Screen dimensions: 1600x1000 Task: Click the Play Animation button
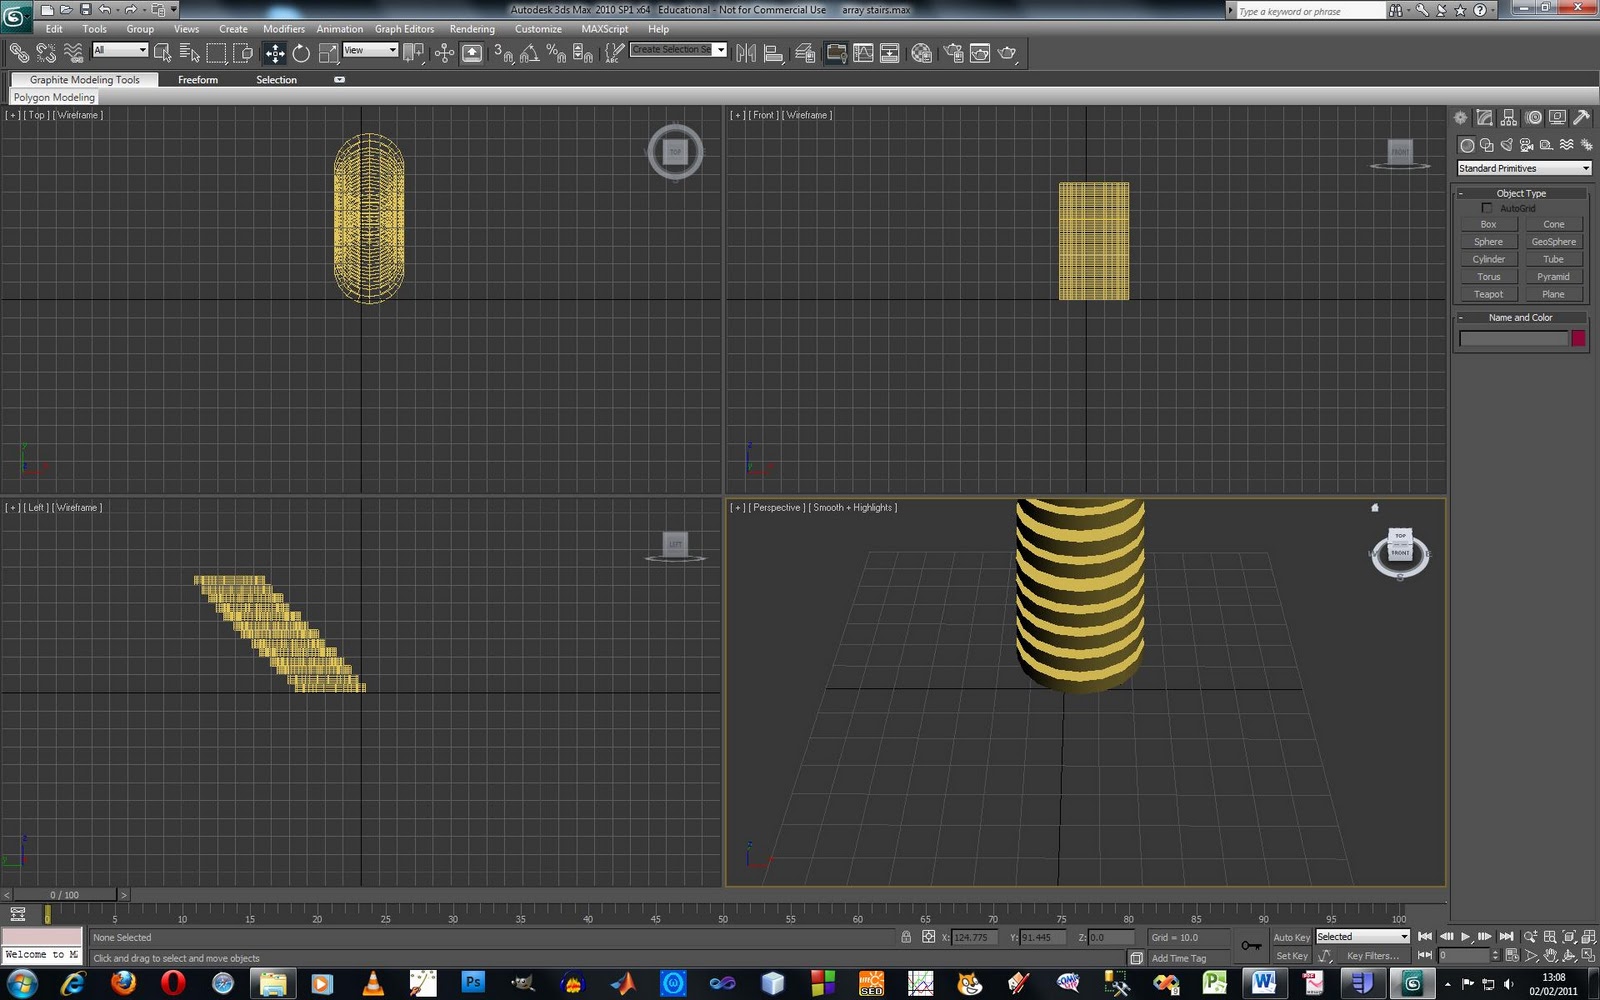[1465, 937]
